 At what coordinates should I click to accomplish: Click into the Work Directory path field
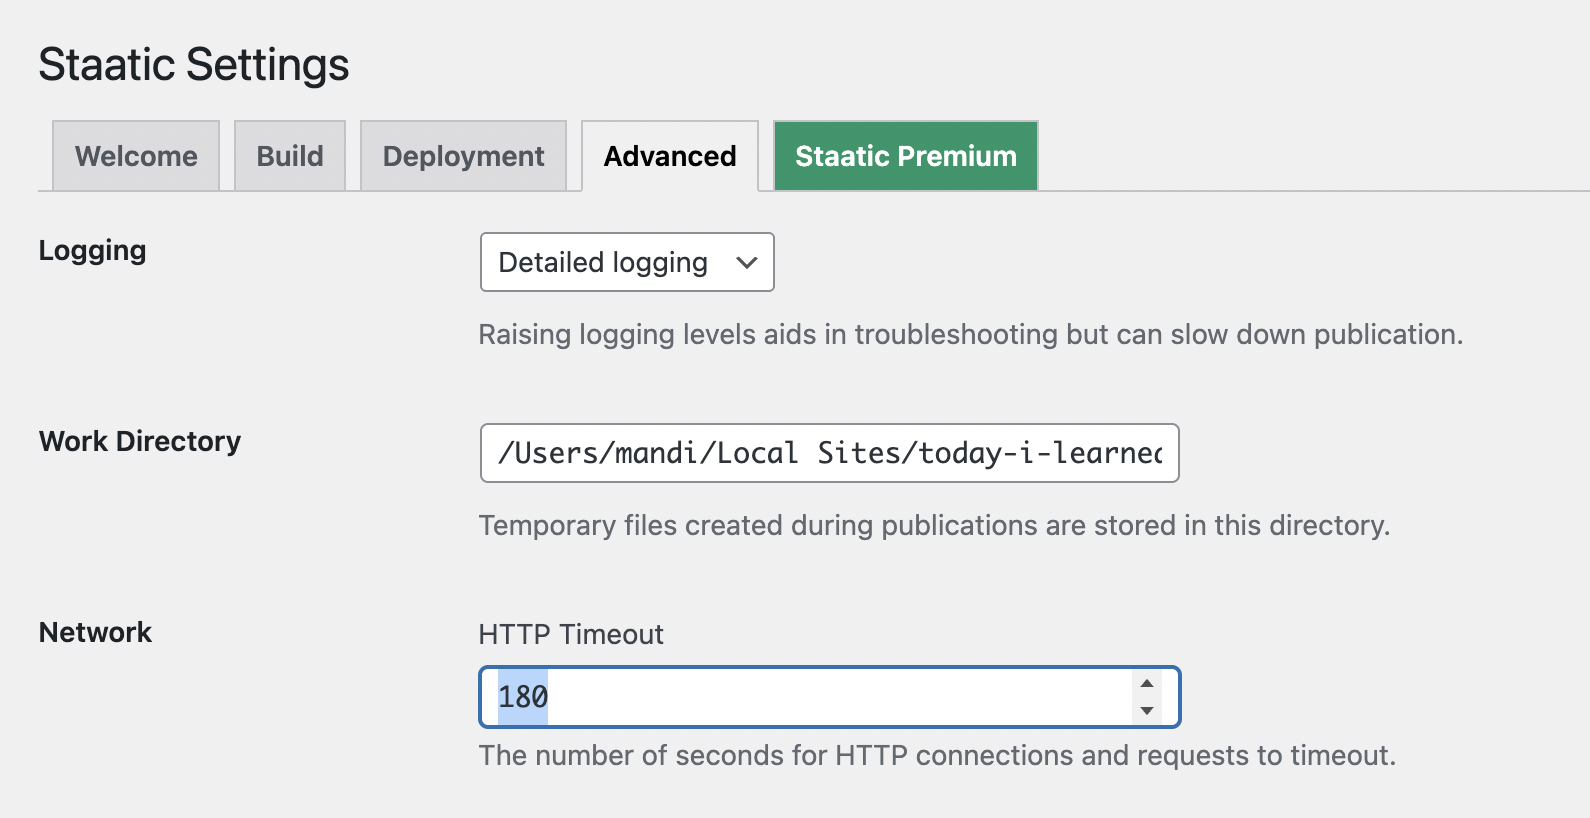tap(829, 453)
